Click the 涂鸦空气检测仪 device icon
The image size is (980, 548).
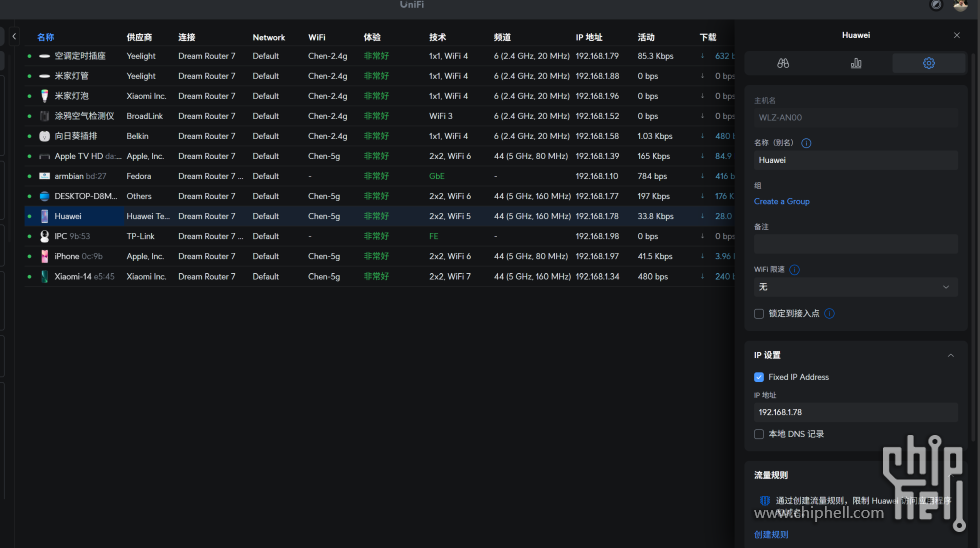pyautogui.click(x=44, y=116)
